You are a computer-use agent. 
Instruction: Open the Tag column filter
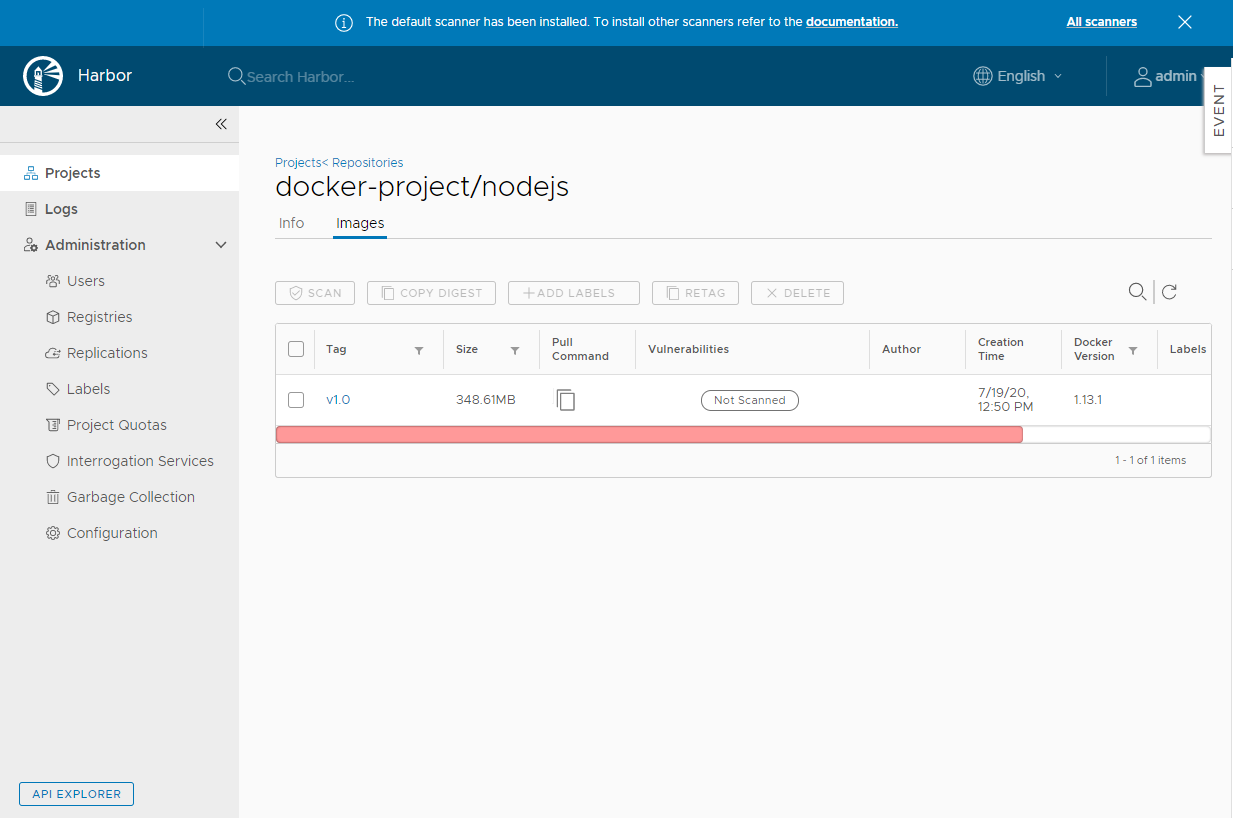pos(419,350)
